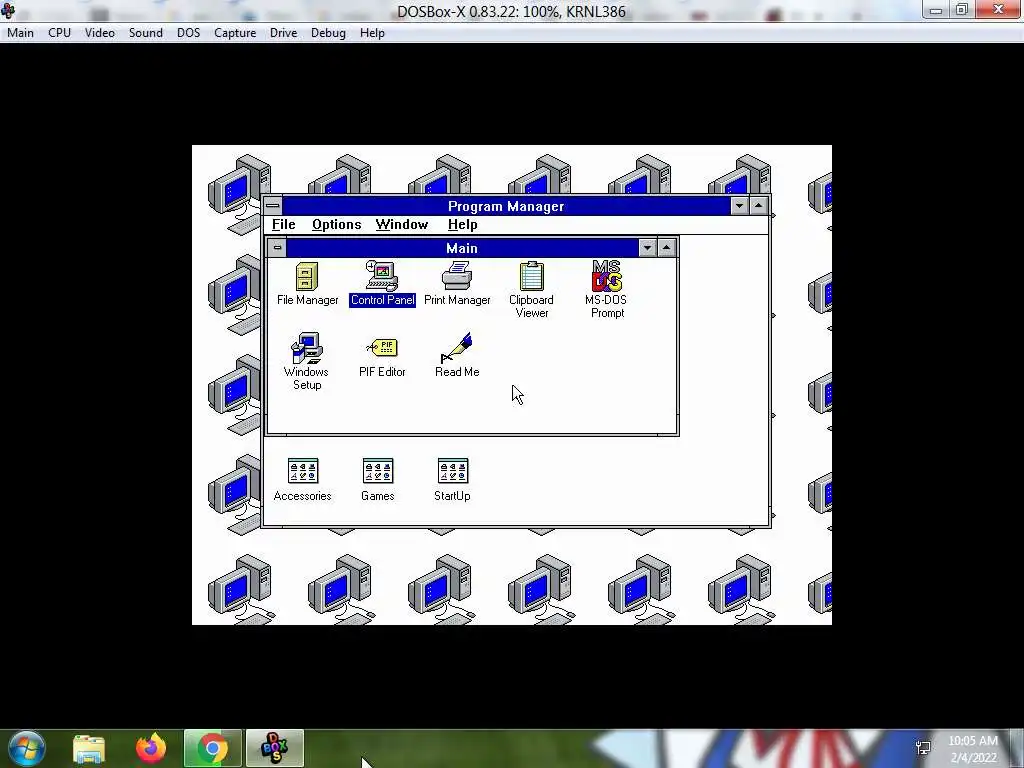Viewport: 1024px width, 768px height.
Task: Open the Games program group
Action: [377, 479]
